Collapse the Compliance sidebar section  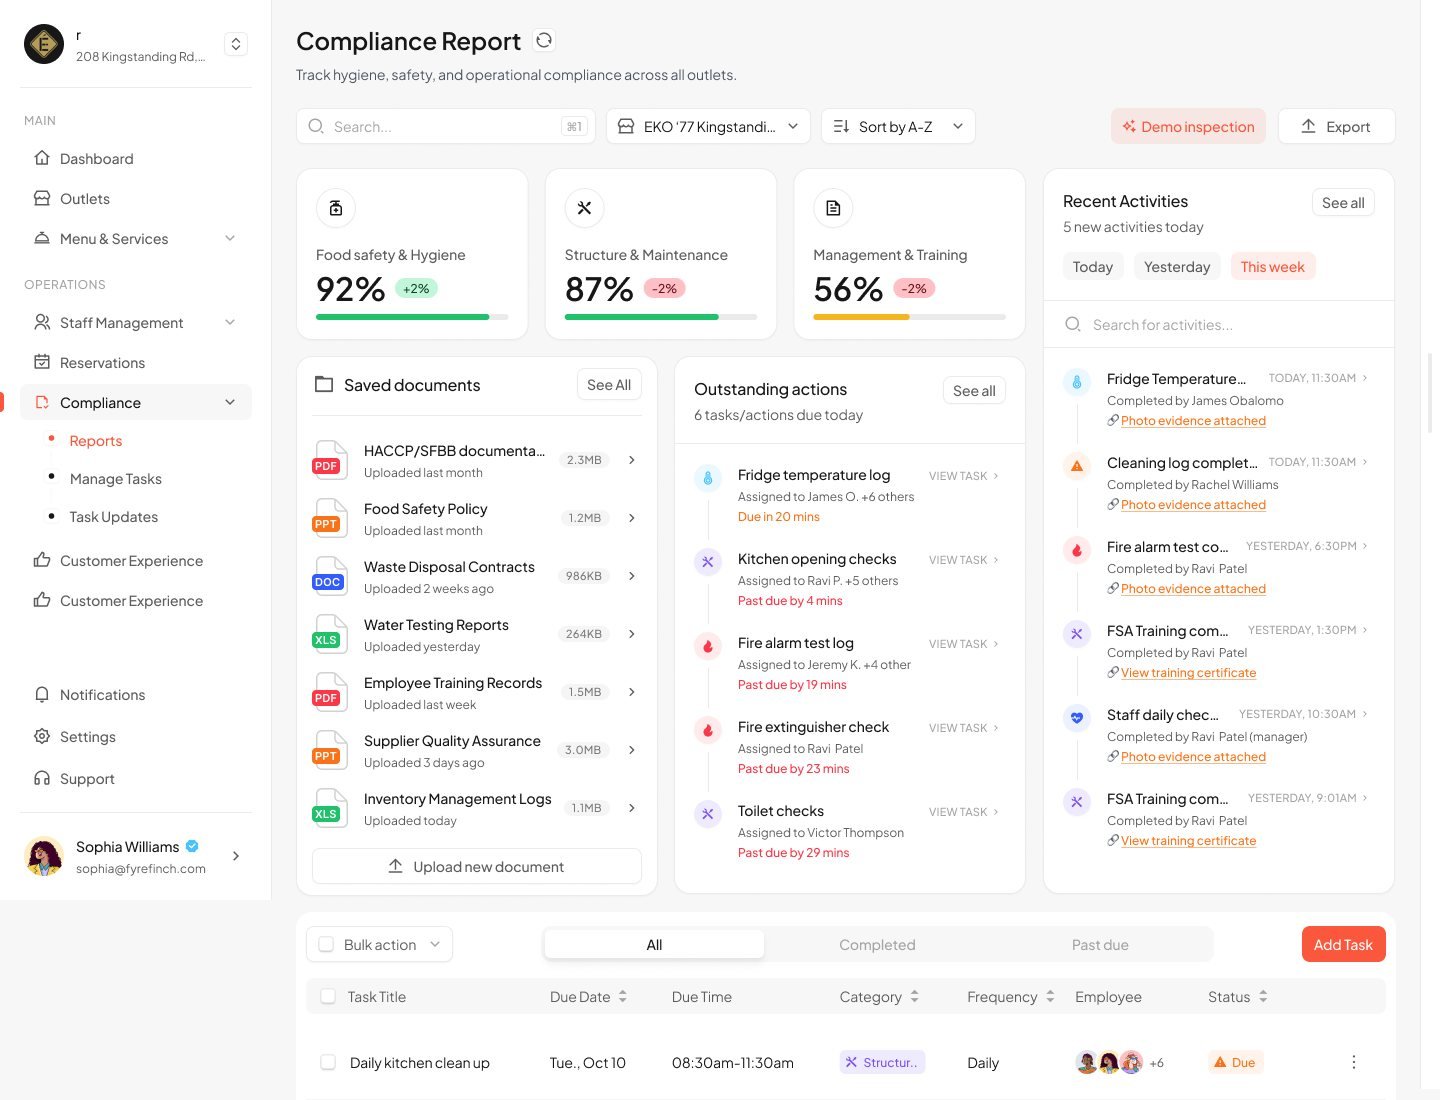pyautogui.click(x=230, y=402)
